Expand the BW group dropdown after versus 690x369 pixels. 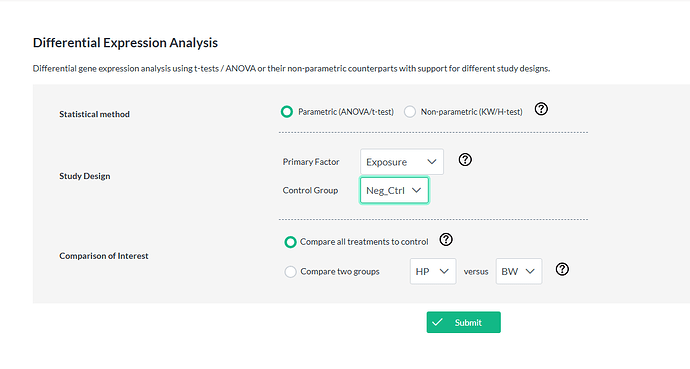(x=519, y=271)
